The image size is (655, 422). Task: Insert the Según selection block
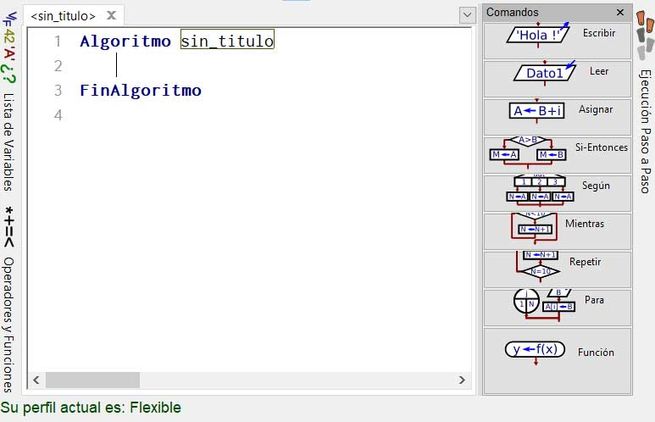coord(557,193)
